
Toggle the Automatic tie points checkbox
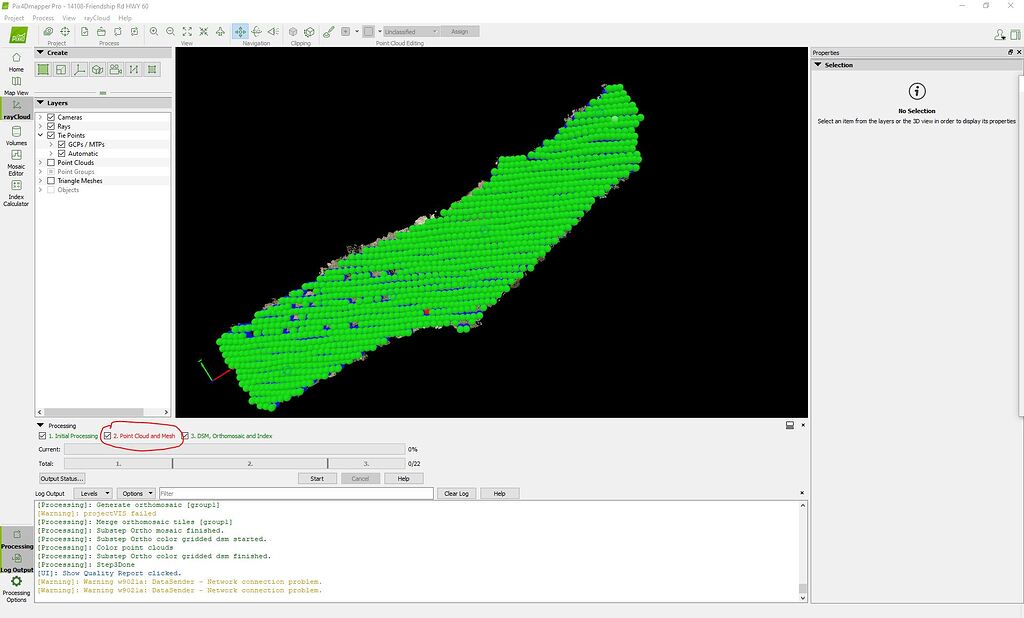click(x=61, y=153)
